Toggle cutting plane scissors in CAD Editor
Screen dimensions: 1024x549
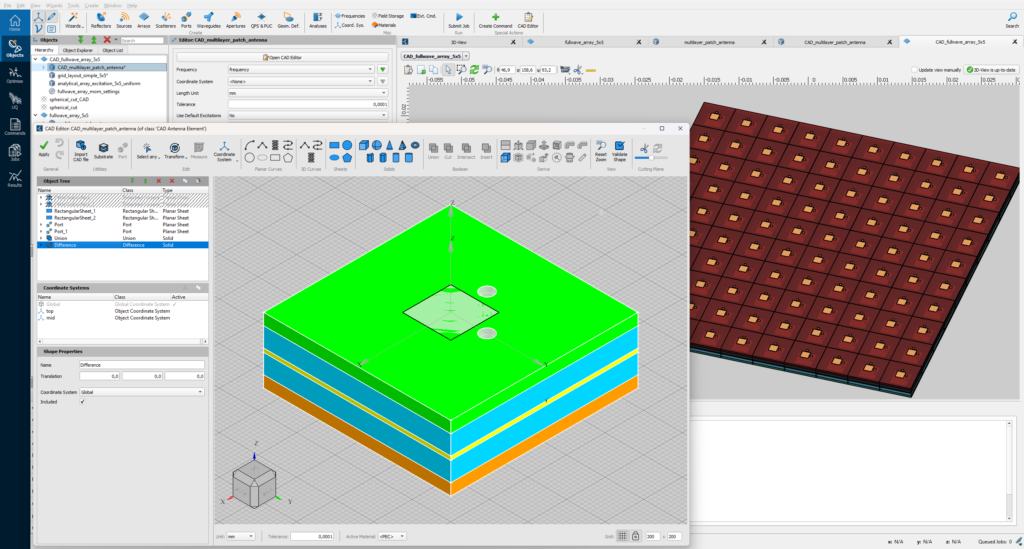click(643, 148)
